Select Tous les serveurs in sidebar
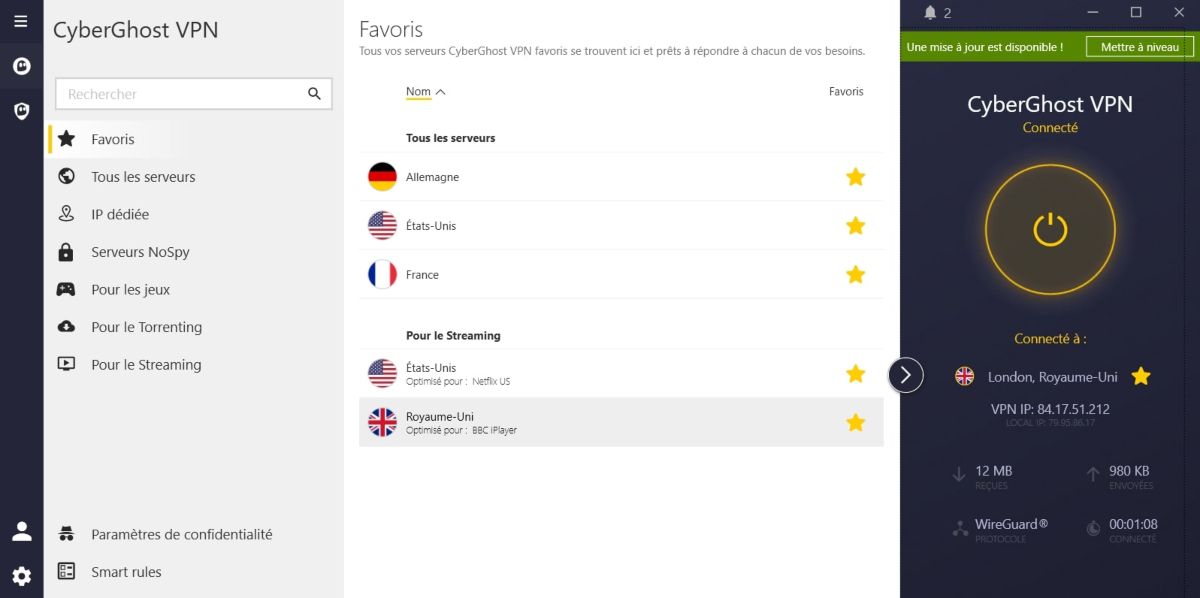The width and height of the screenshot is (1200, 598). (143, 177)
